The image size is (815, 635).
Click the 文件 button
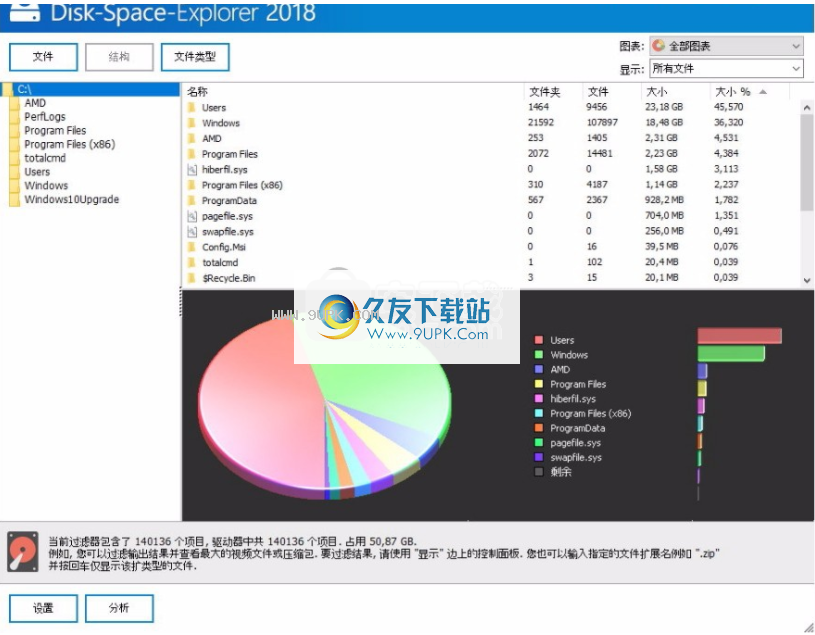coord(43,57)
